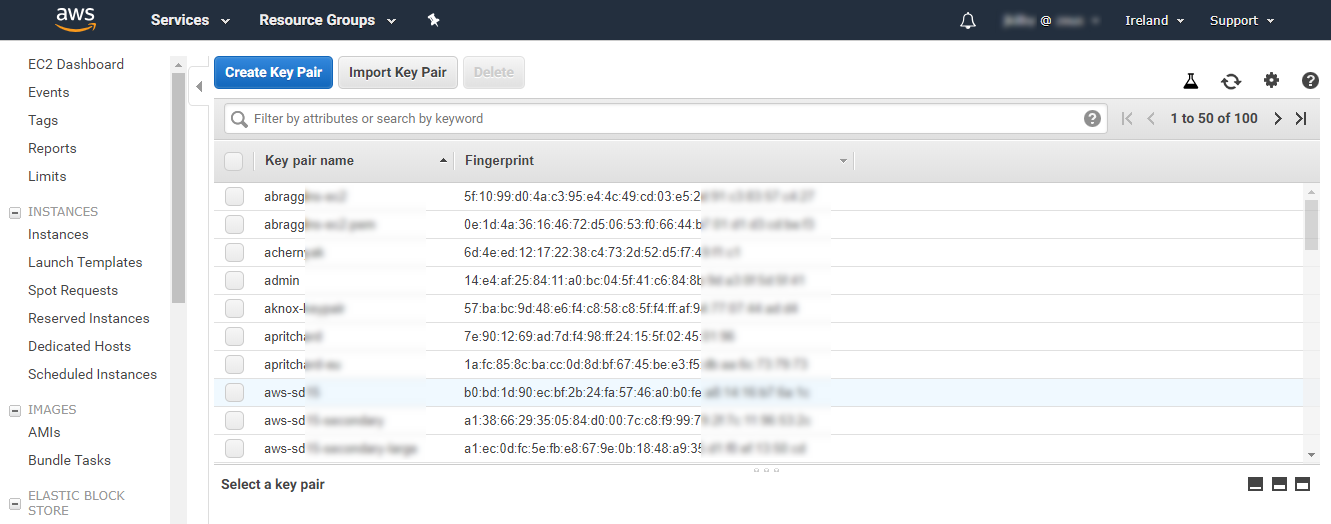Go to the next page of results
This screenshot has width=1331, height=524.
[1277, 118]
